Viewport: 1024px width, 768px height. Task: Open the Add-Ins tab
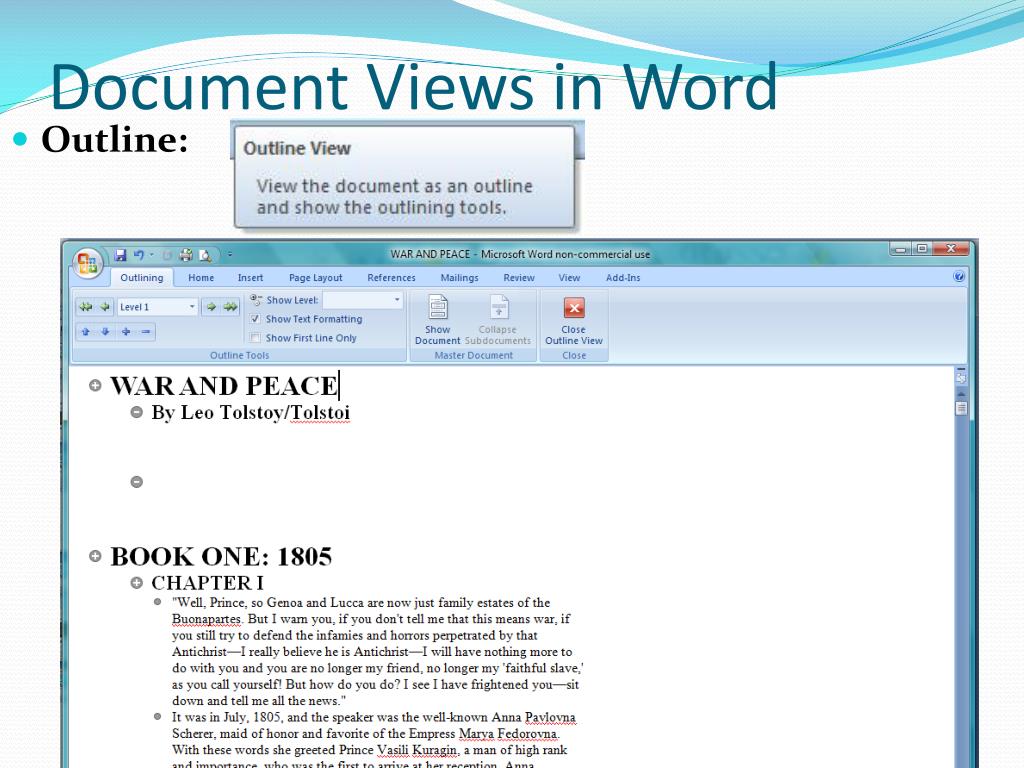coord(623,278)
